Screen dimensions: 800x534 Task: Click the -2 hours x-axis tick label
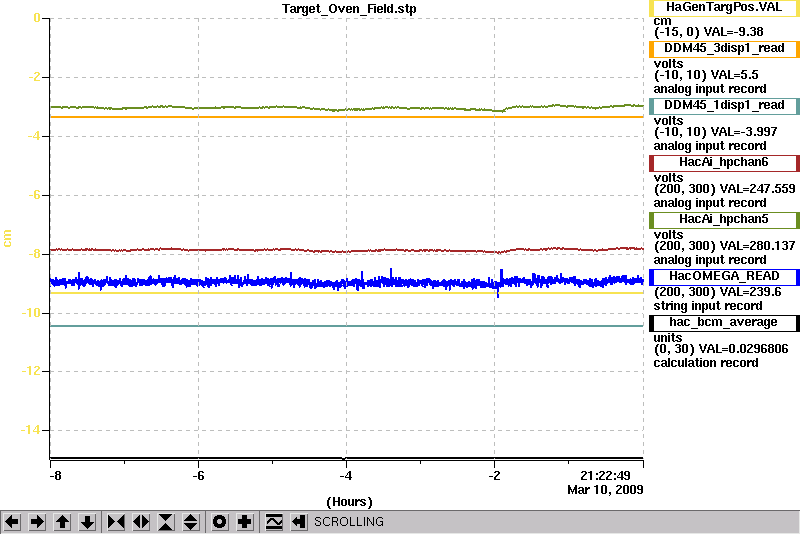click(494, 476)
